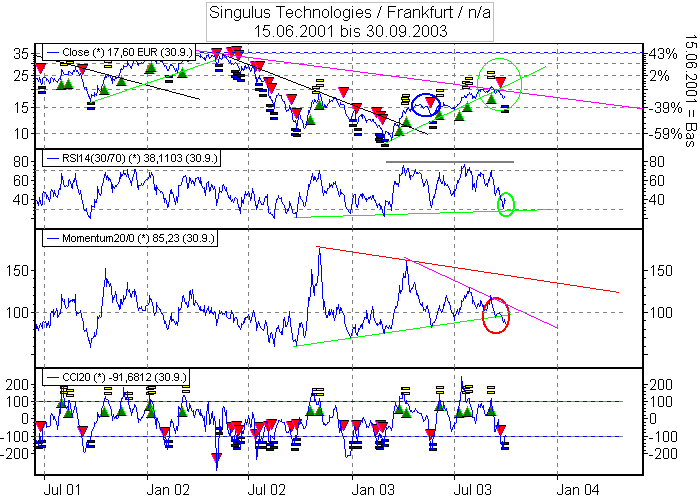Select the 'Momentum20/0 (*) 85,23 (30.9.)' legend
Screen dimensions: 700x500
(x=129, y=238)
